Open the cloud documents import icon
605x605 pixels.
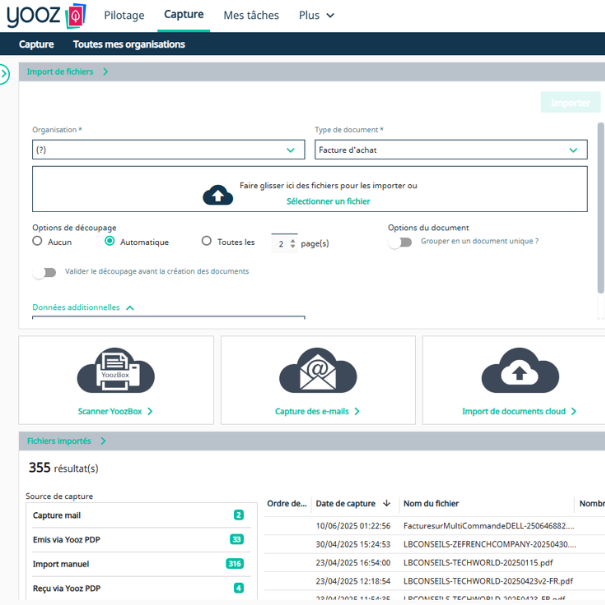[x=520, y=371]
